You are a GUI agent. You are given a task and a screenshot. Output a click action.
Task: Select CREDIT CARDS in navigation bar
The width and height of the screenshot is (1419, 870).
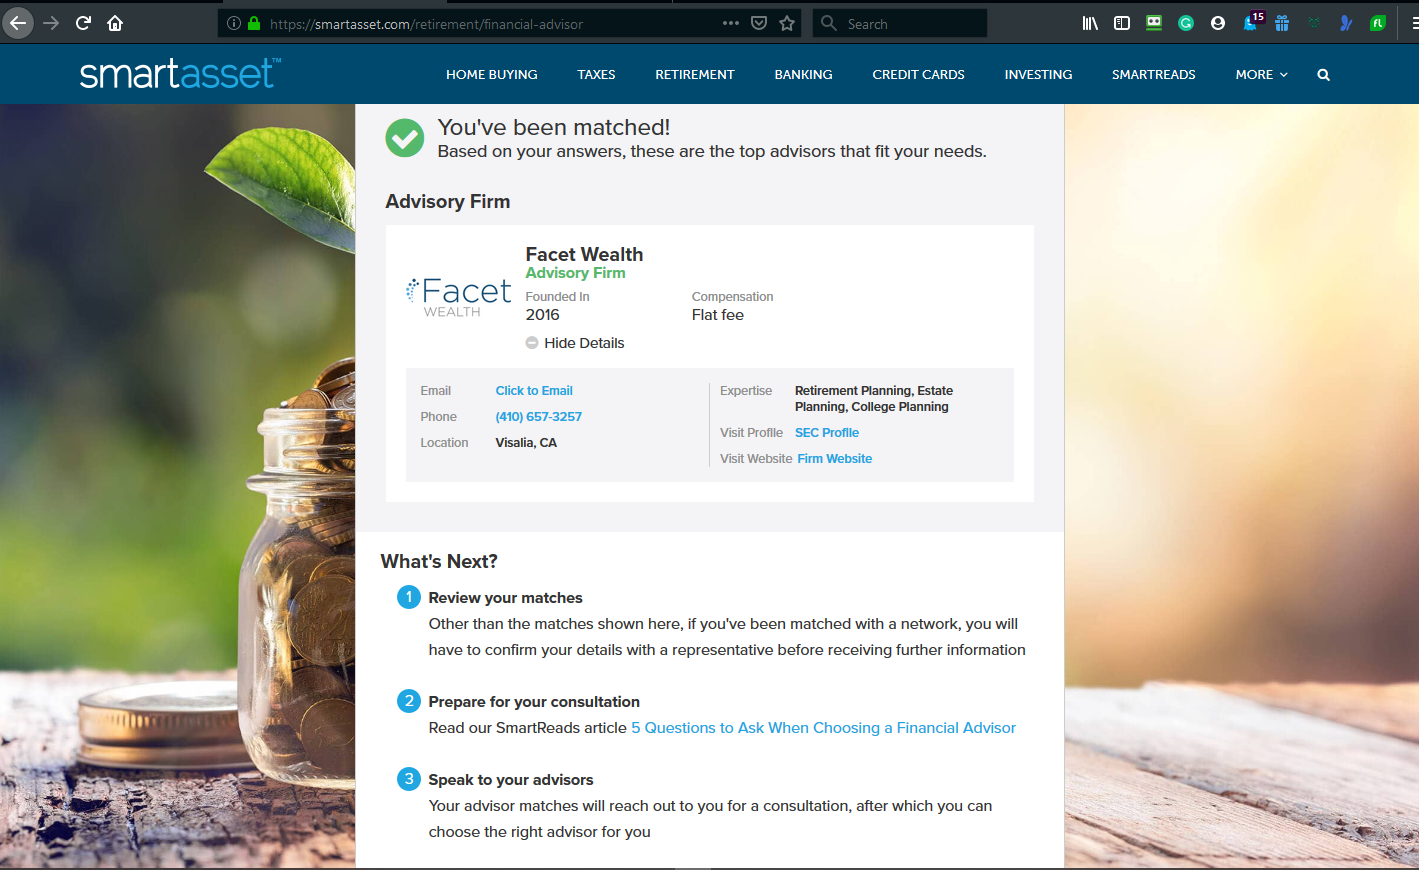(918, 75)
